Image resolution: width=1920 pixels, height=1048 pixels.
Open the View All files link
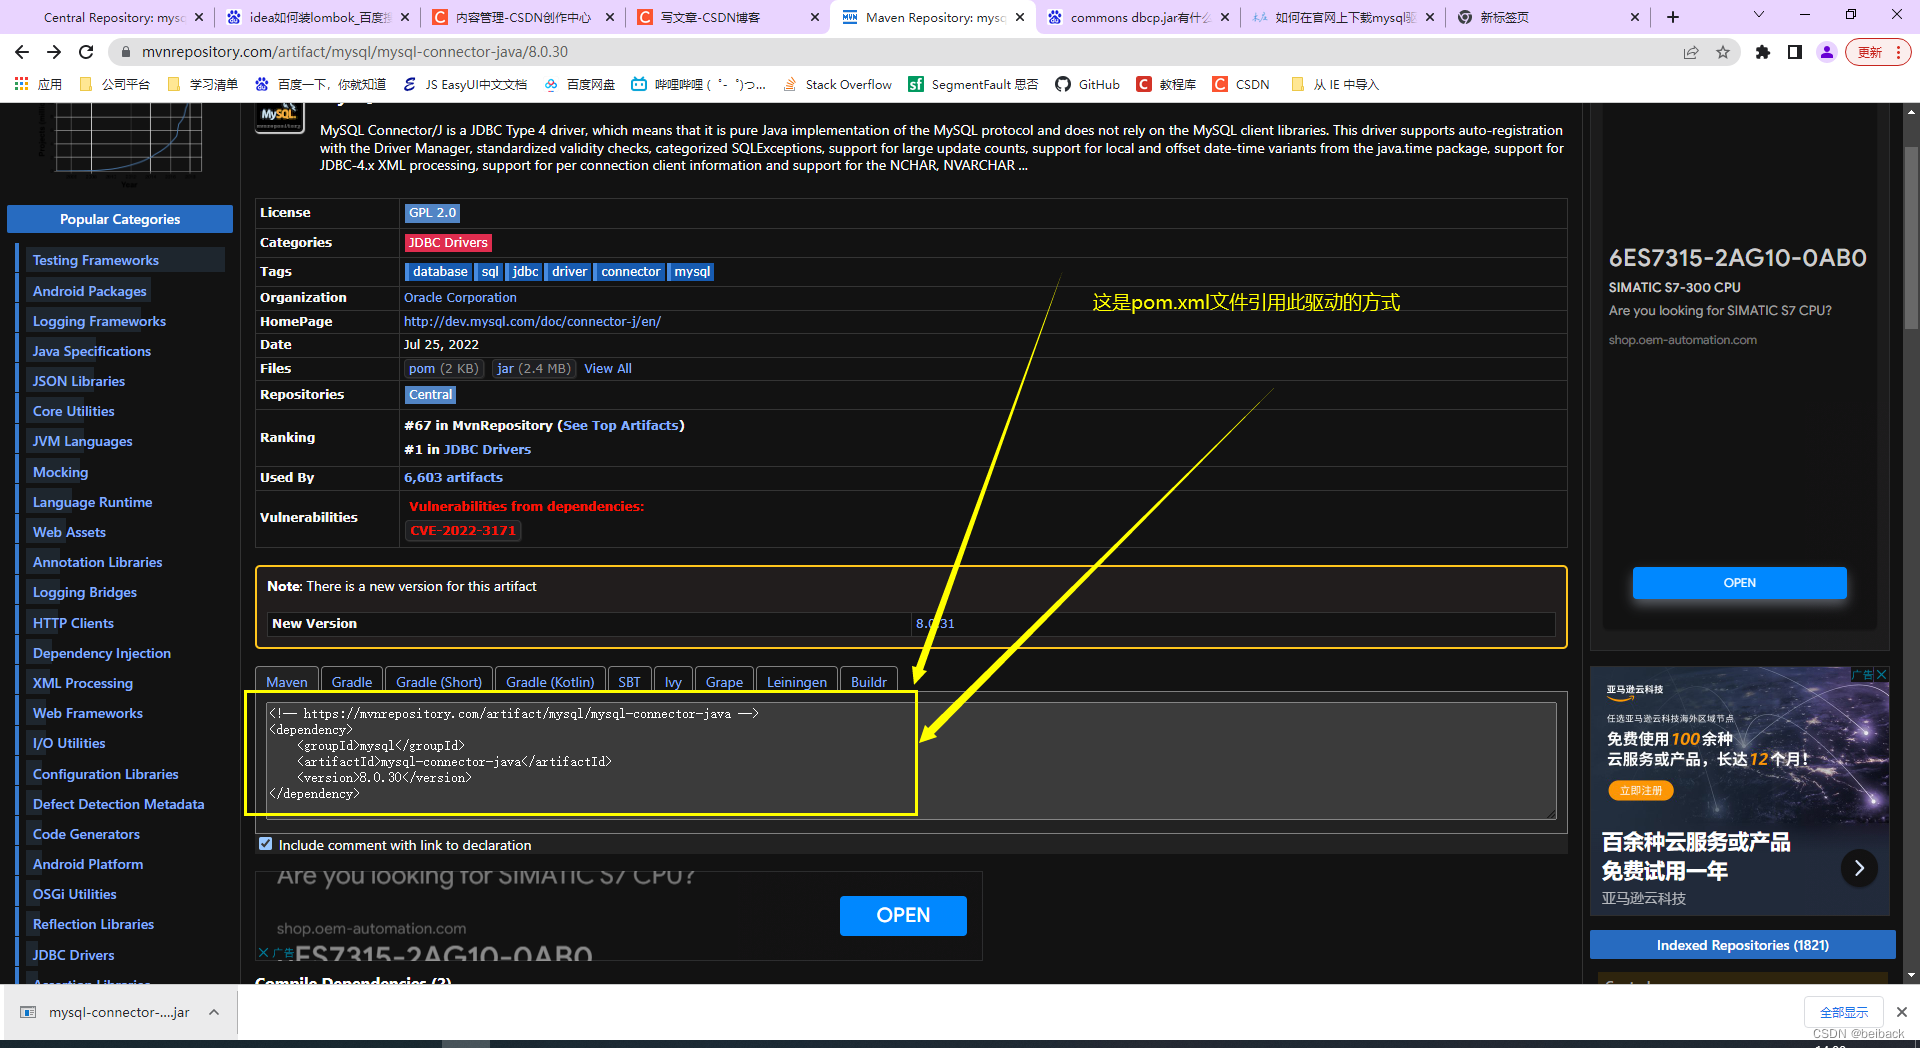[608, 368]
